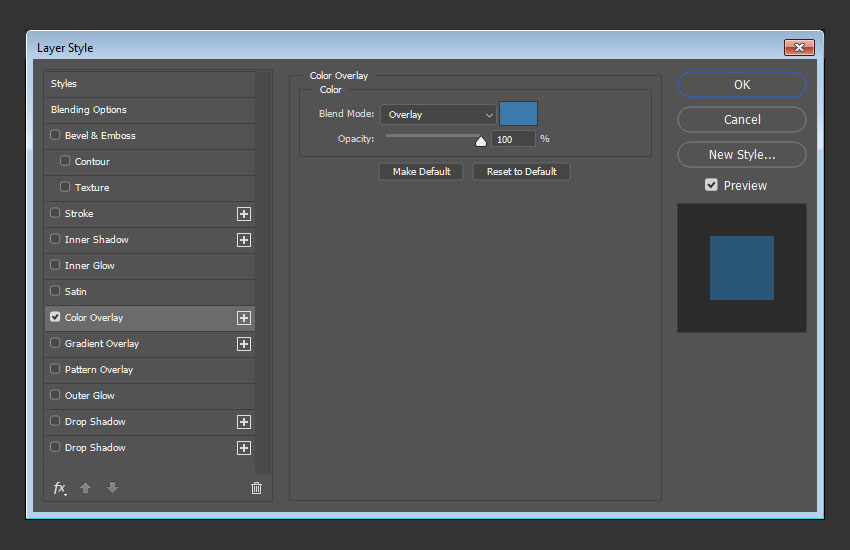Viewport: 850px width, 550px height.
Task: Enable the Pattern Overlay checkbox
Action: pos(55,368)
